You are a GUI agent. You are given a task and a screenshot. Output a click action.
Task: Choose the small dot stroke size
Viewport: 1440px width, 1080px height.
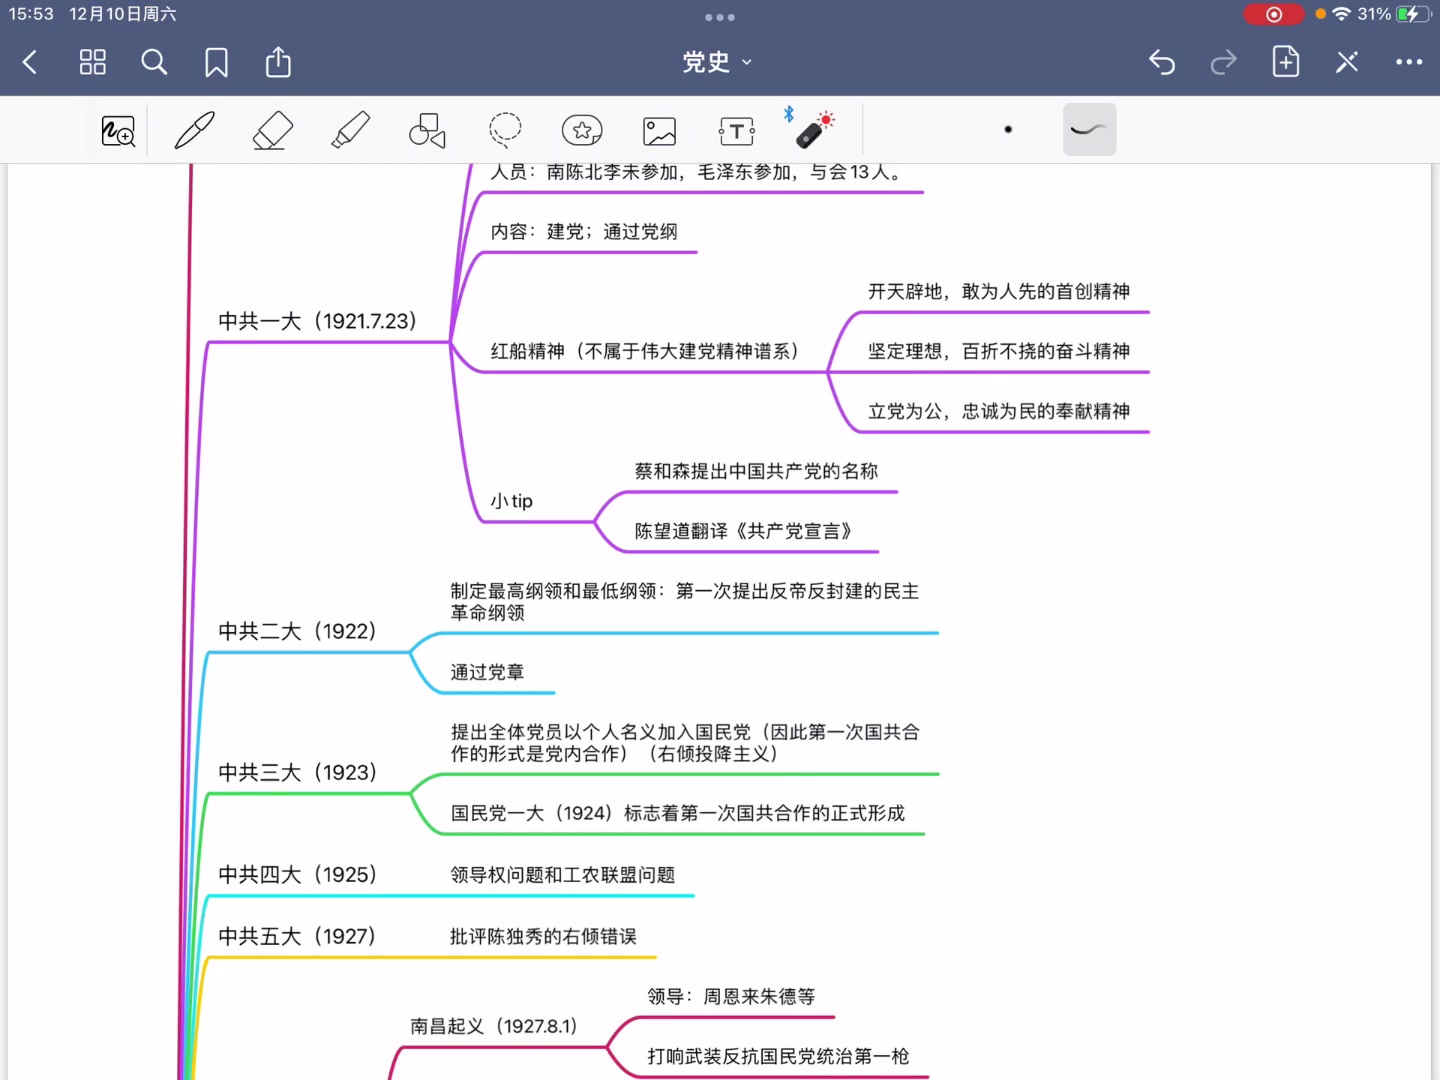pyautogui.click(x=1008, y=129)
